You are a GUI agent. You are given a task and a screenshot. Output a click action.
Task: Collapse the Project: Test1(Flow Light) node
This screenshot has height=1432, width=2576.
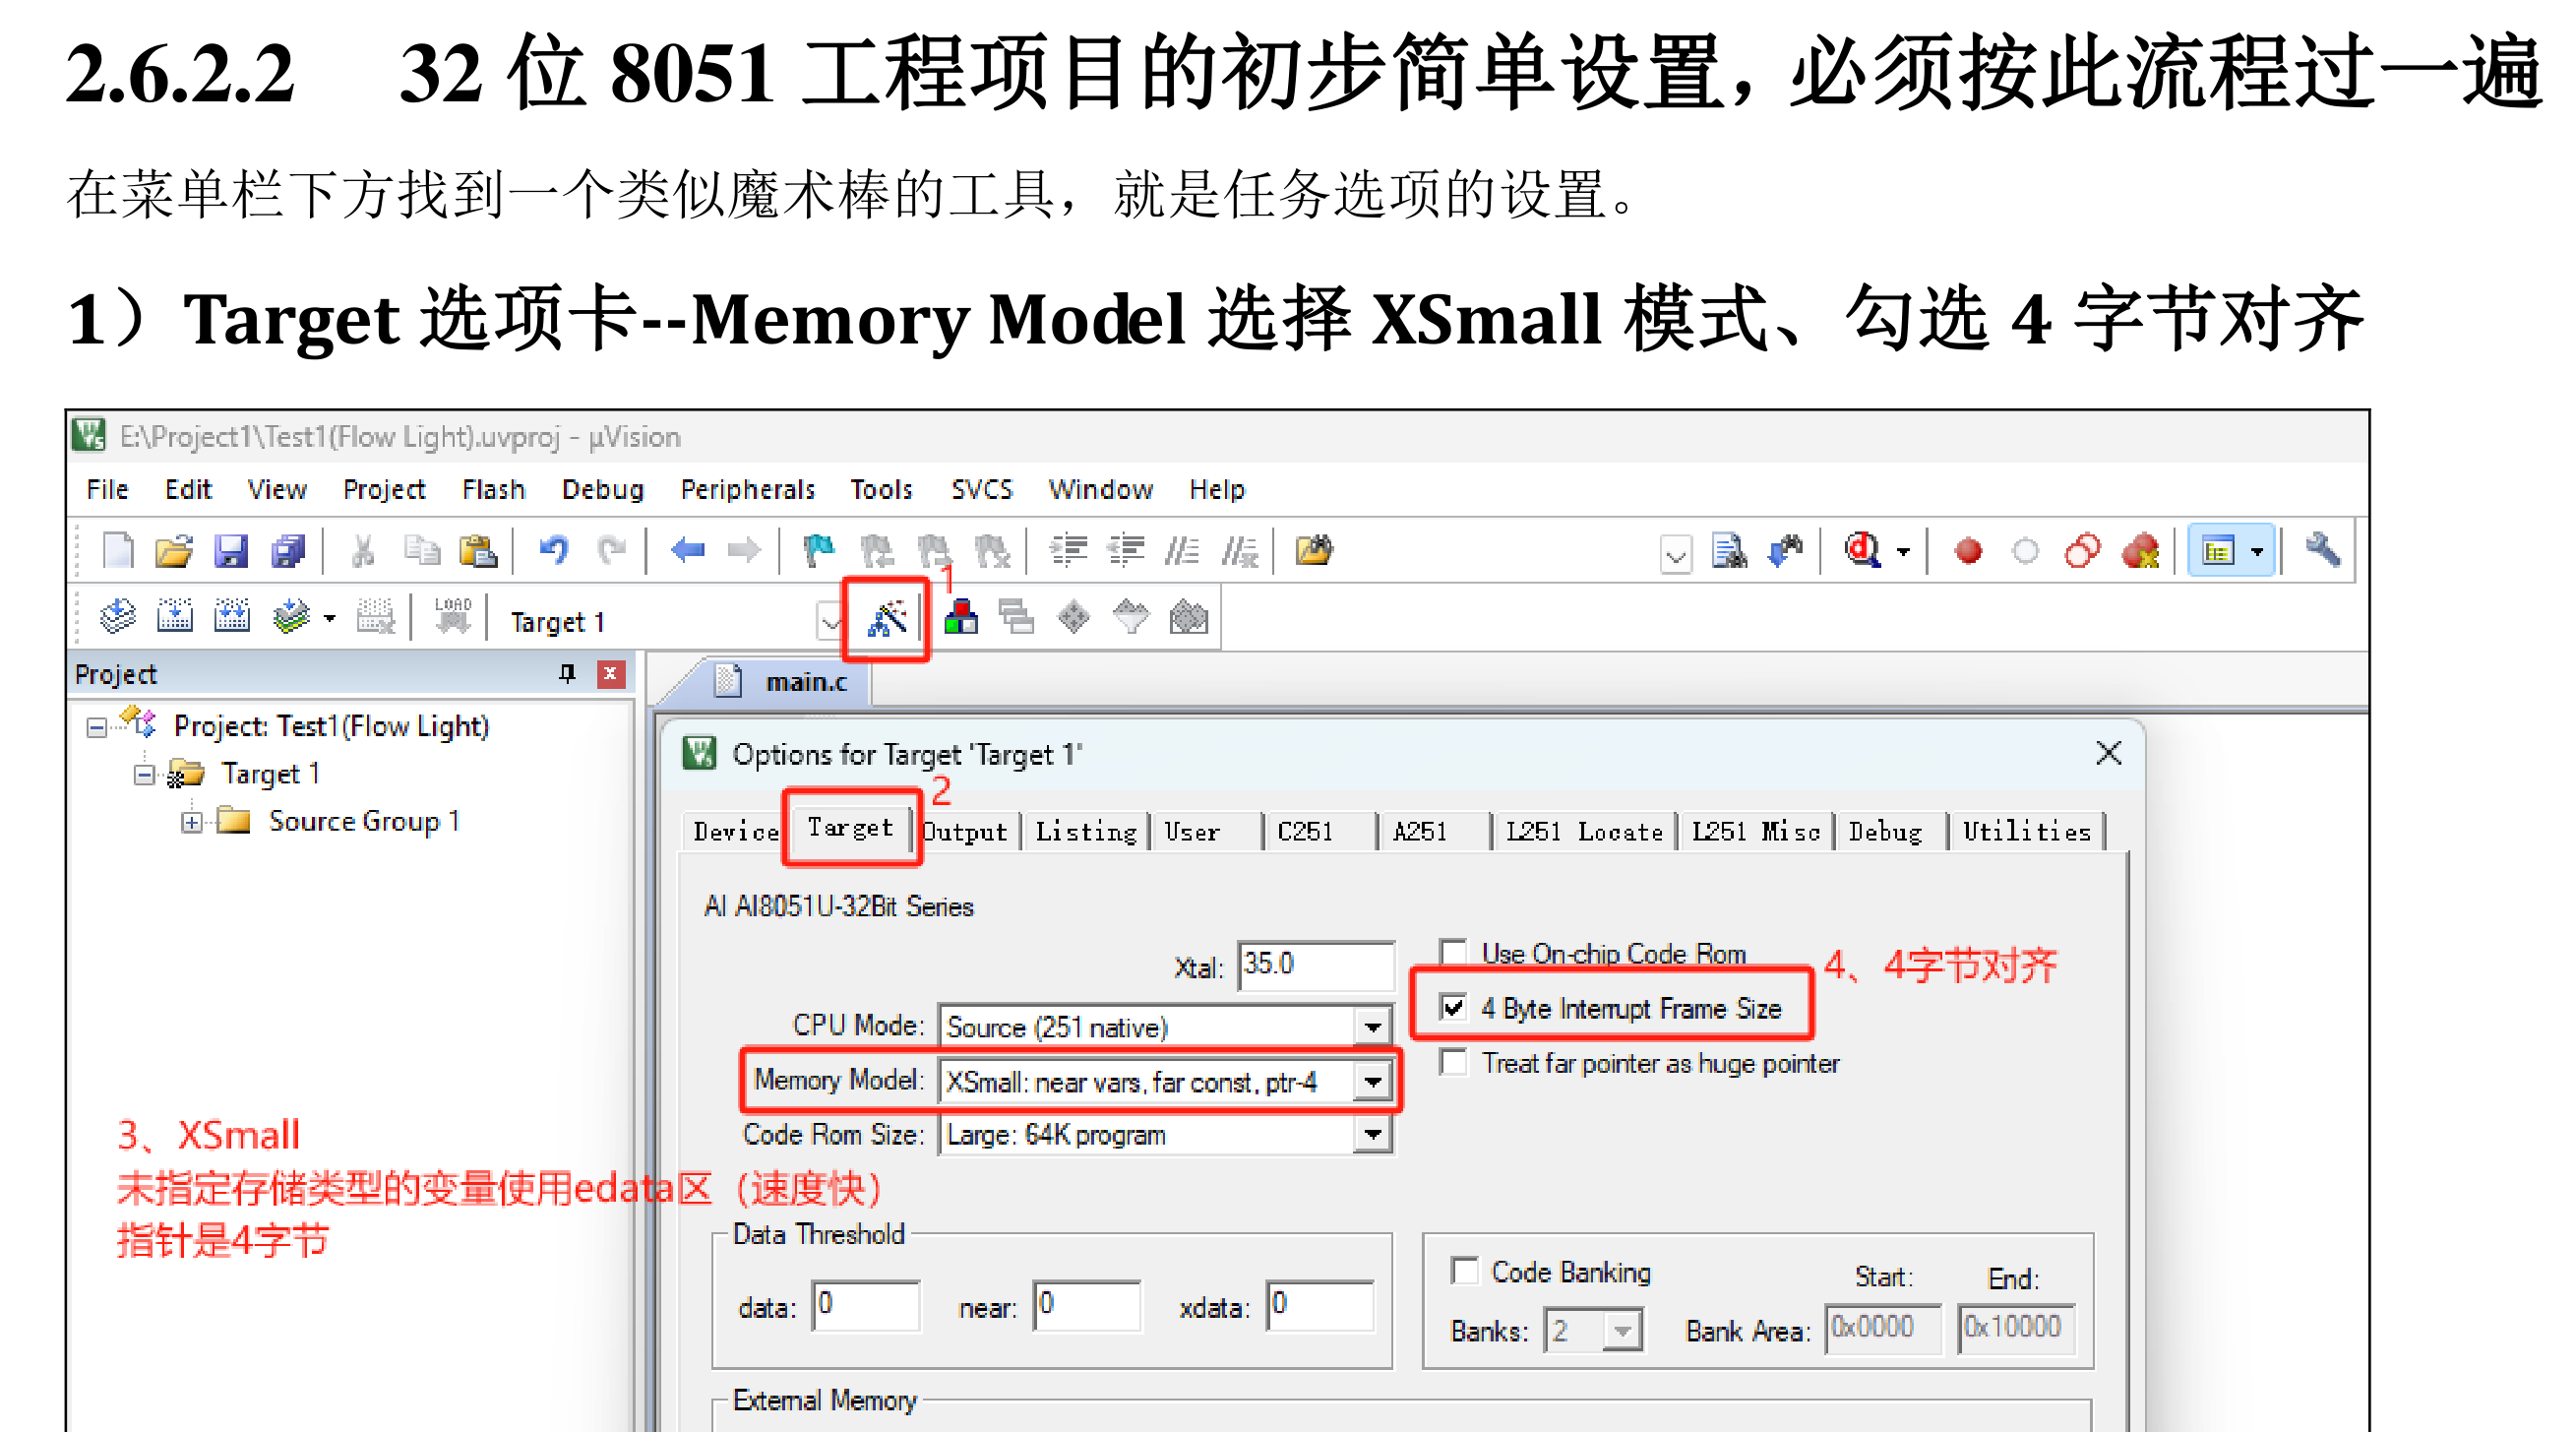[96, 727]
